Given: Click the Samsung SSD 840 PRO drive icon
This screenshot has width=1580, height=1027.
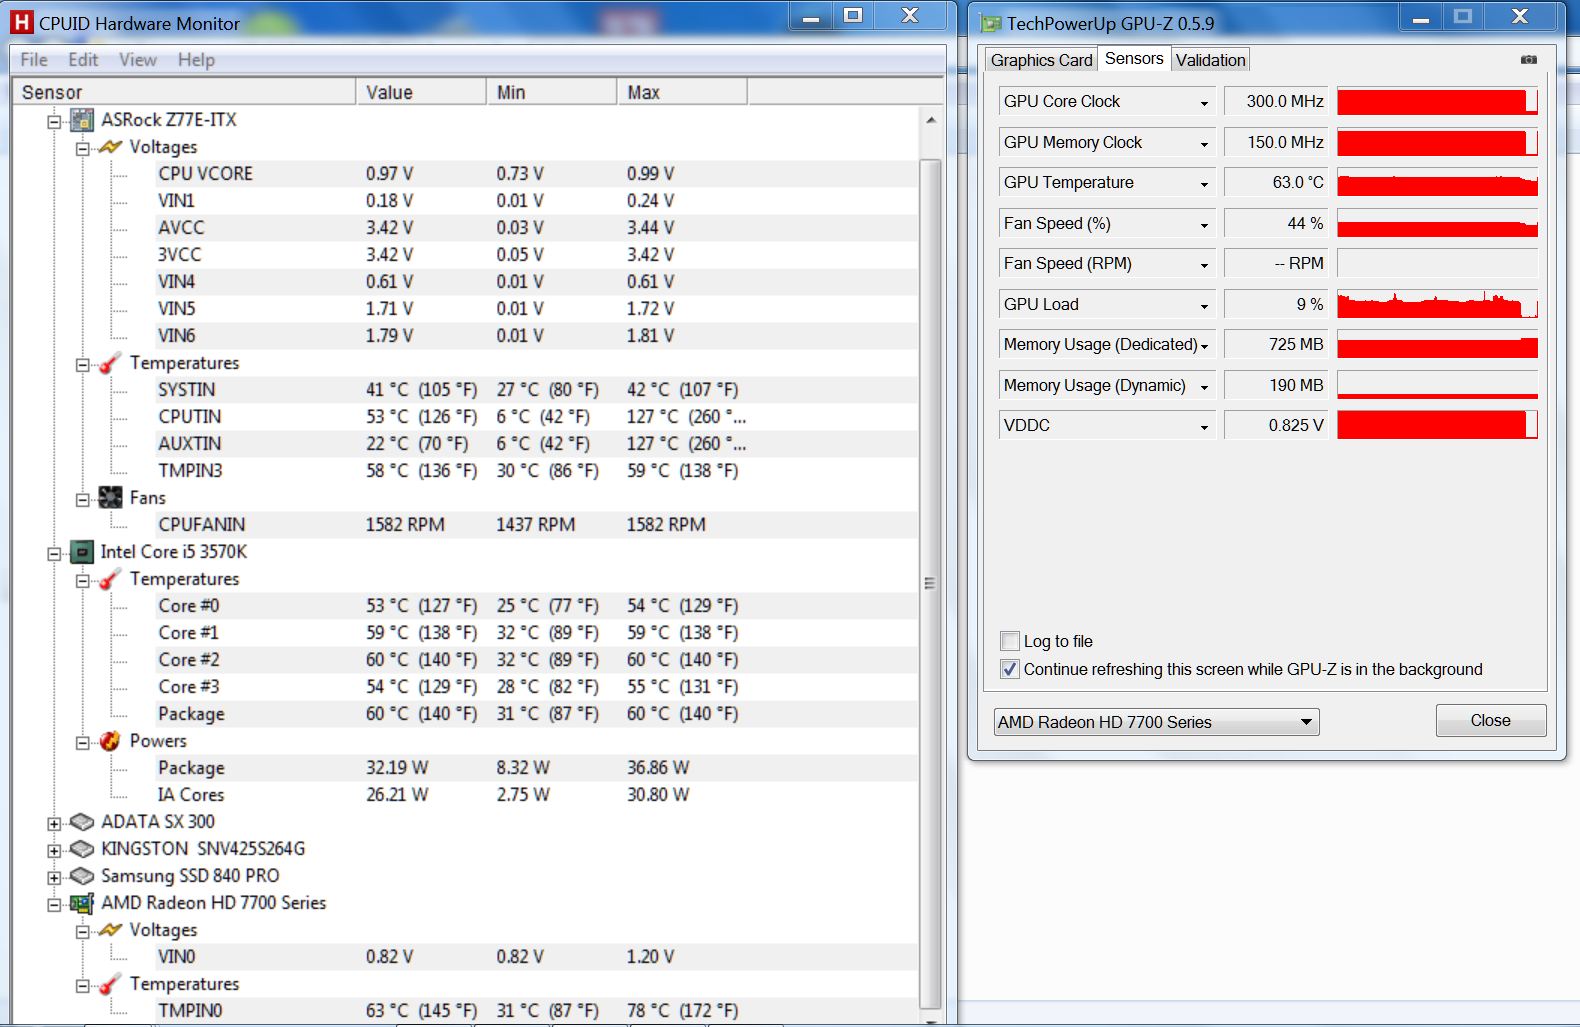Looking at the screenshot, I should [x=82, y=876].
